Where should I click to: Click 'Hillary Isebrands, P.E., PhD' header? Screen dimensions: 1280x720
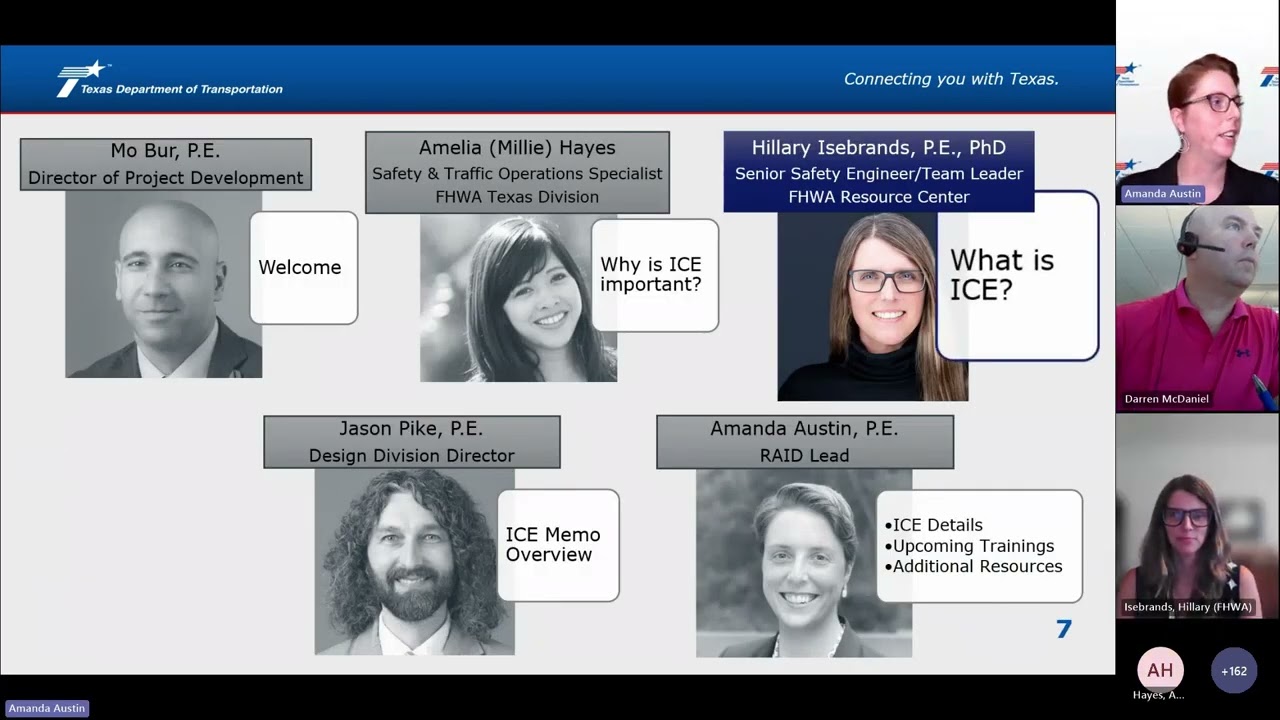(x=879, y=147)
